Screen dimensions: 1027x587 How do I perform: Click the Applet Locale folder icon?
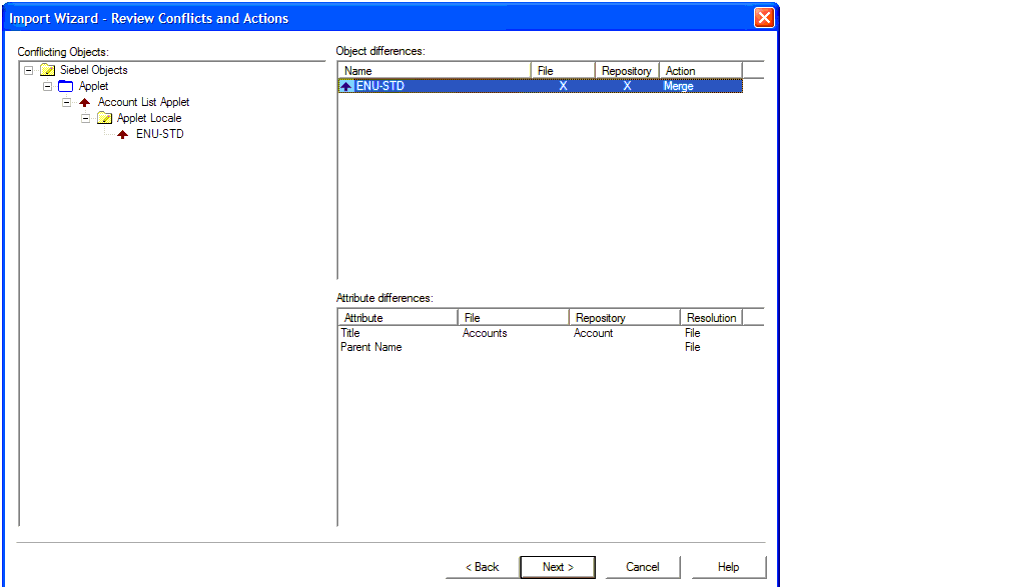click(104, 118)
